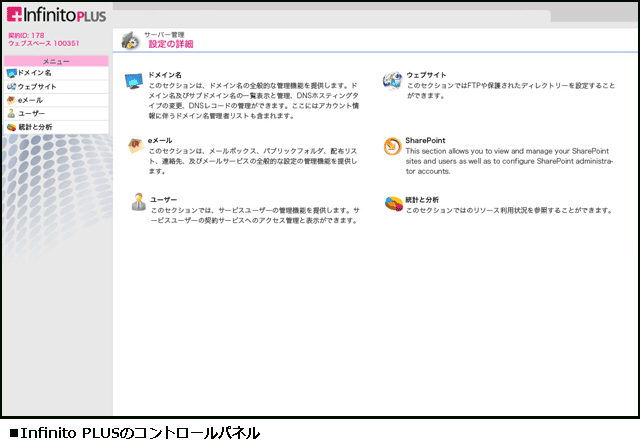Open the ウェブサイト section heading link
Image resolution: width=640 pixels, height=448 pixels.
point(426,75)
